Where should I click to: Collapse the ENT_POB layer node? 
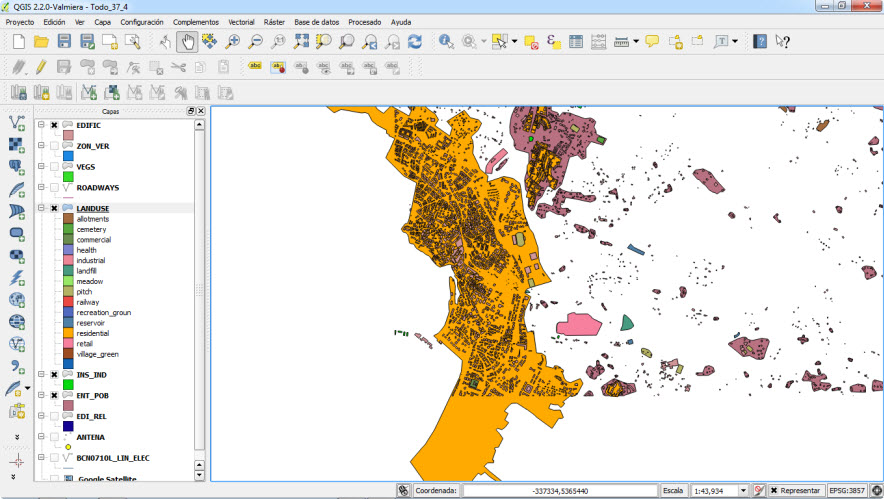pos(41,395)
